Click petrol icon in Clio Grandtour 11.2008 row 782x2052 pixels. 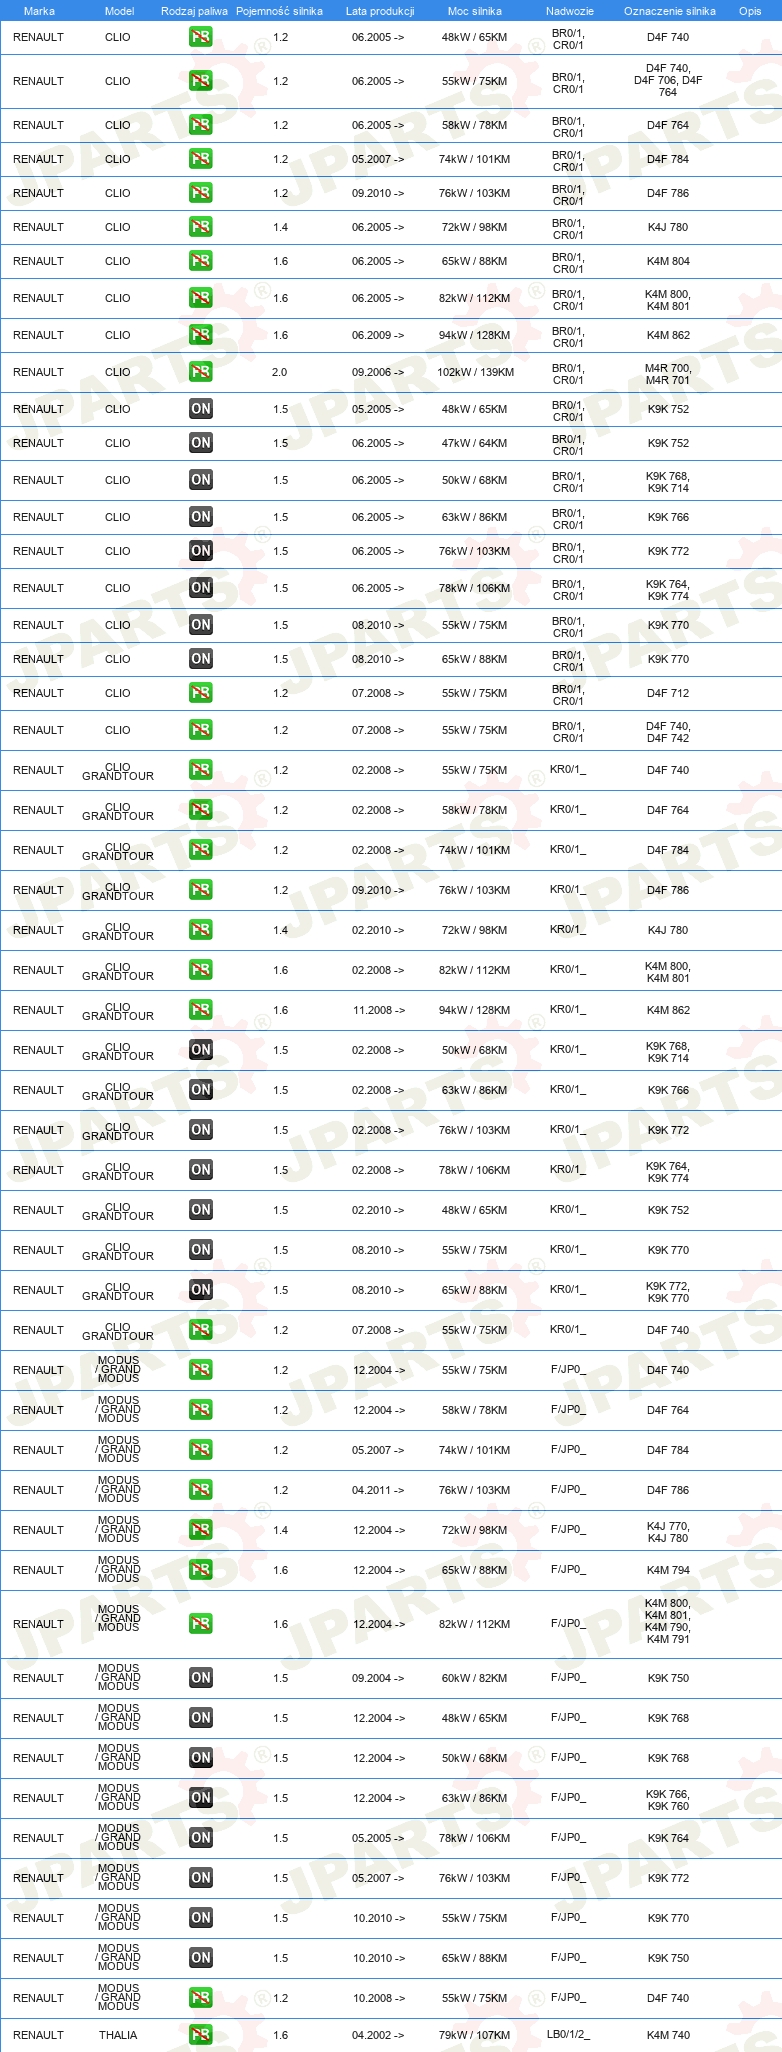click(x=201, y=1010)
